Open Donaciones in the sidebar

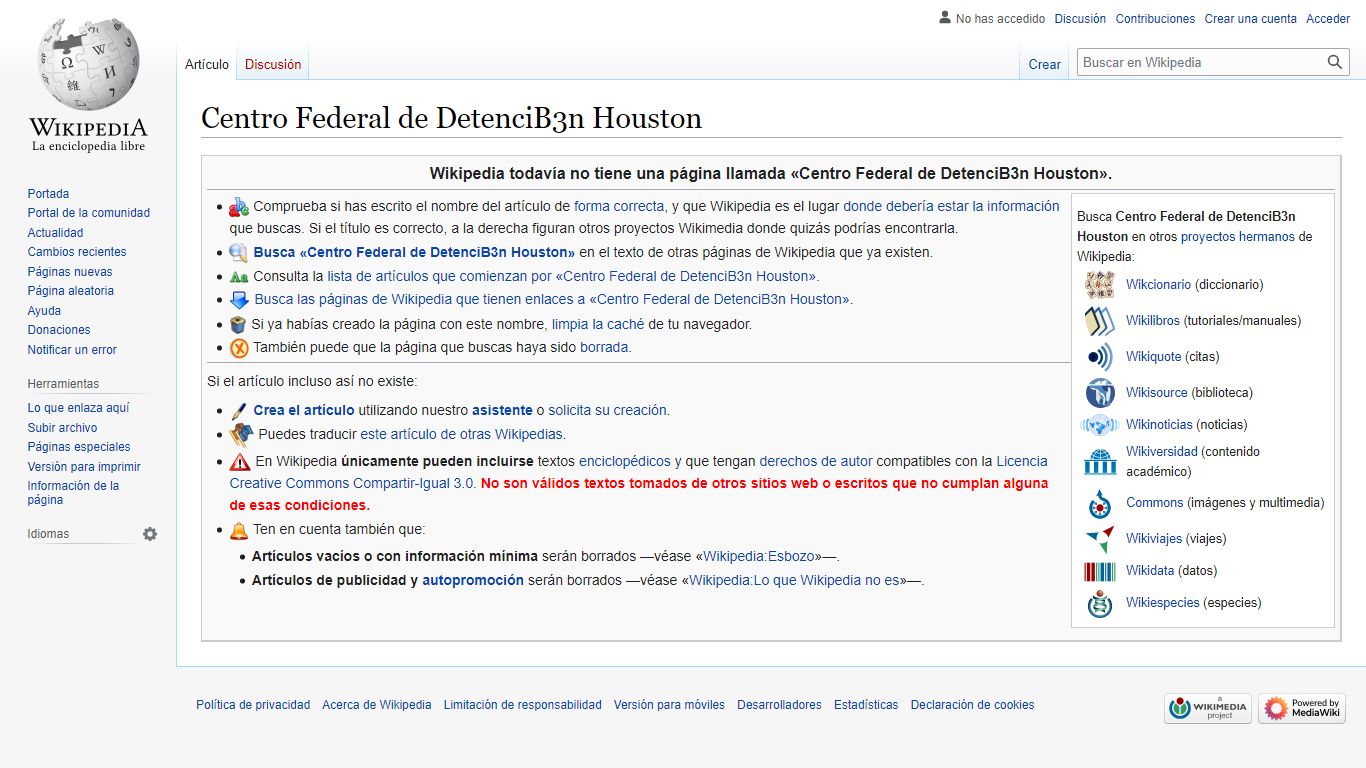pyautogui.click(x=59, y=330)
